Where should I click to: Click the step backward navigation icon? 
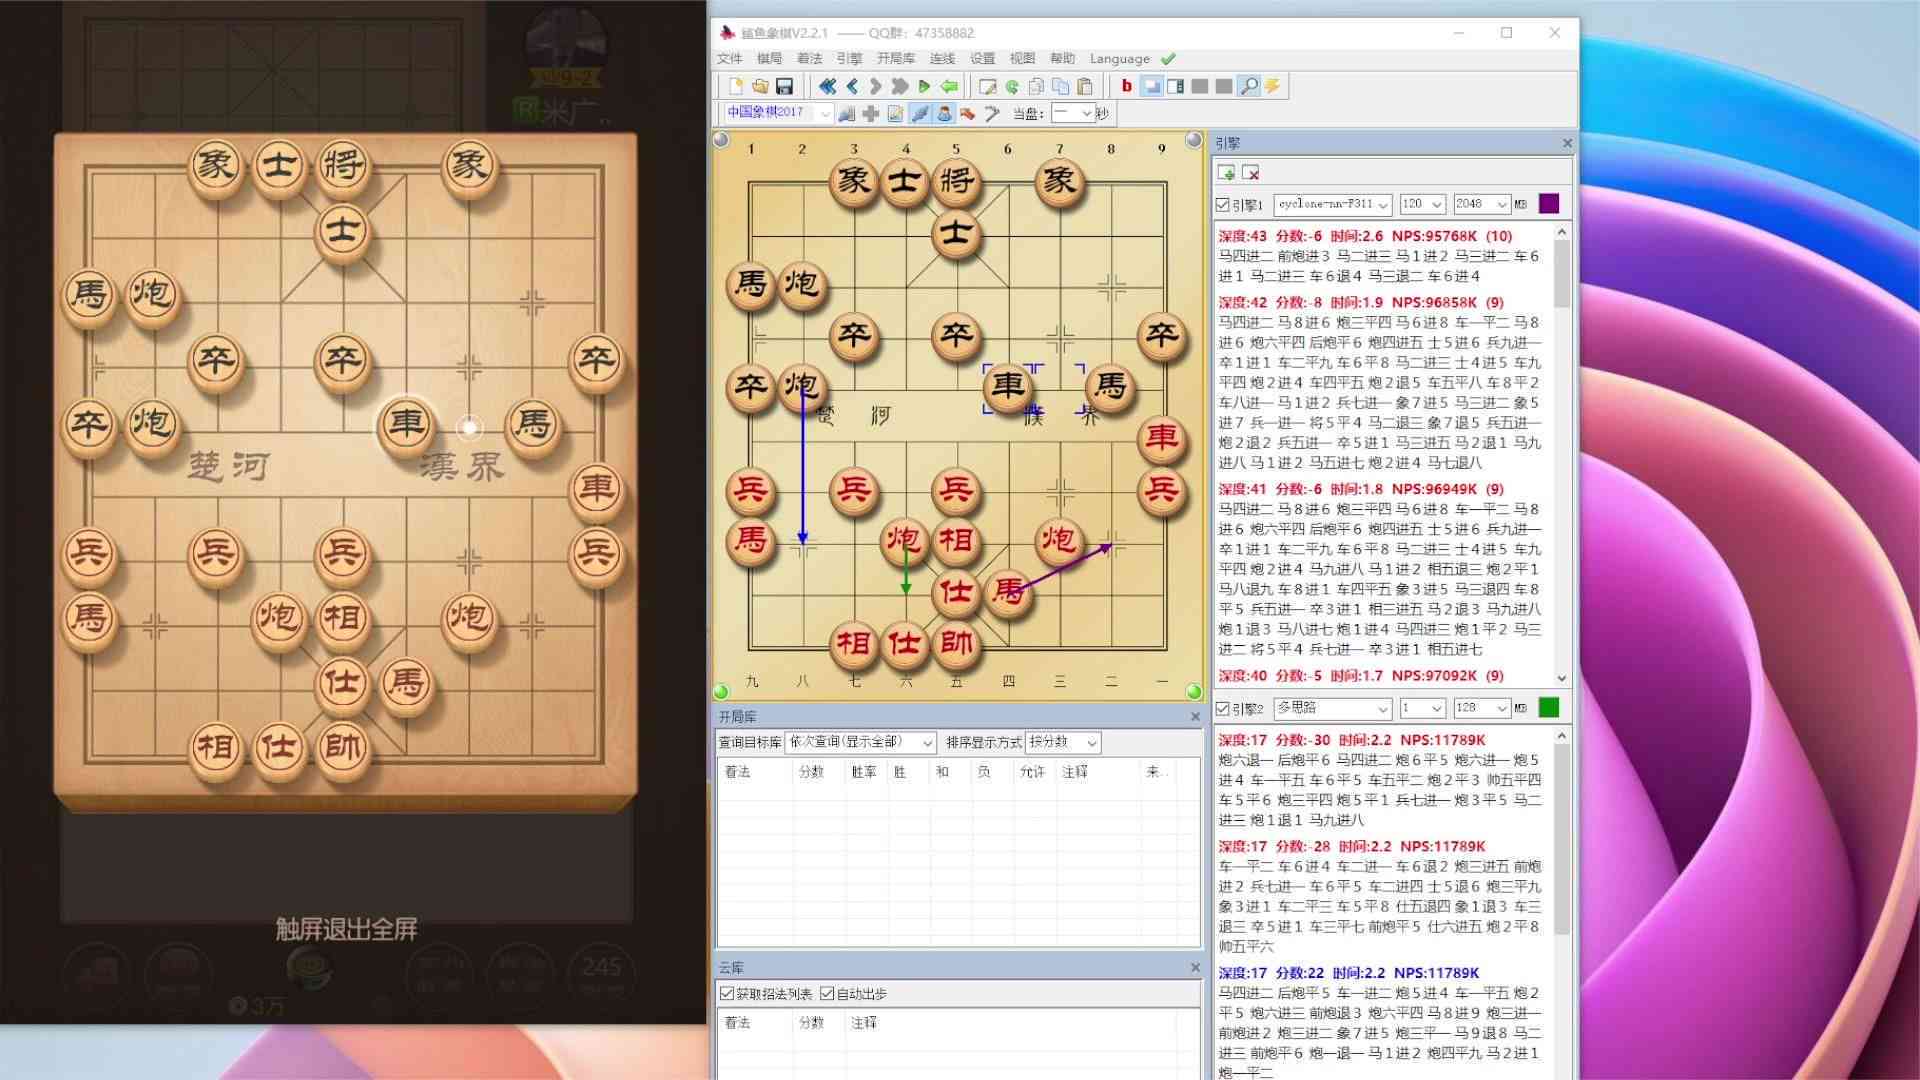tap(853, 86)
